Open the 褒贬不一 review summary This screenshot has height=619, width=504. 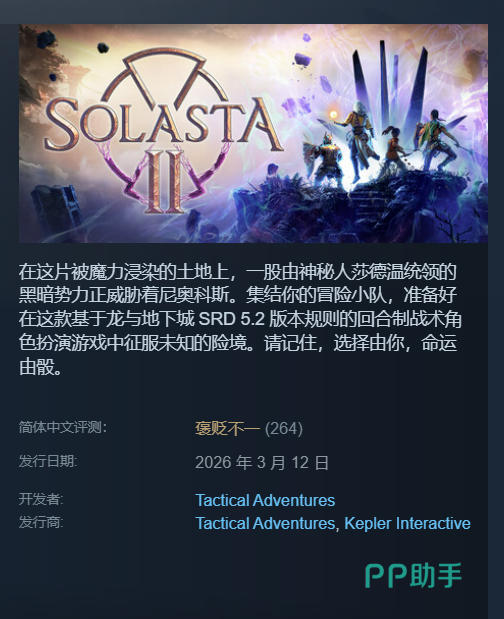click(227, 429)
